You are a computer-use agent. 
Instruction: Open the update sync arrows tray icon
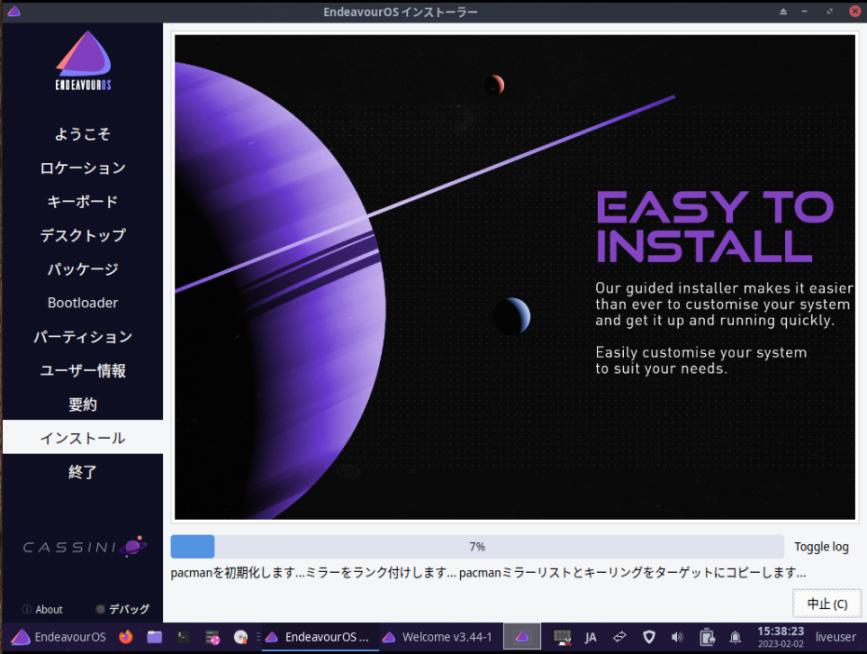(619, 637)
